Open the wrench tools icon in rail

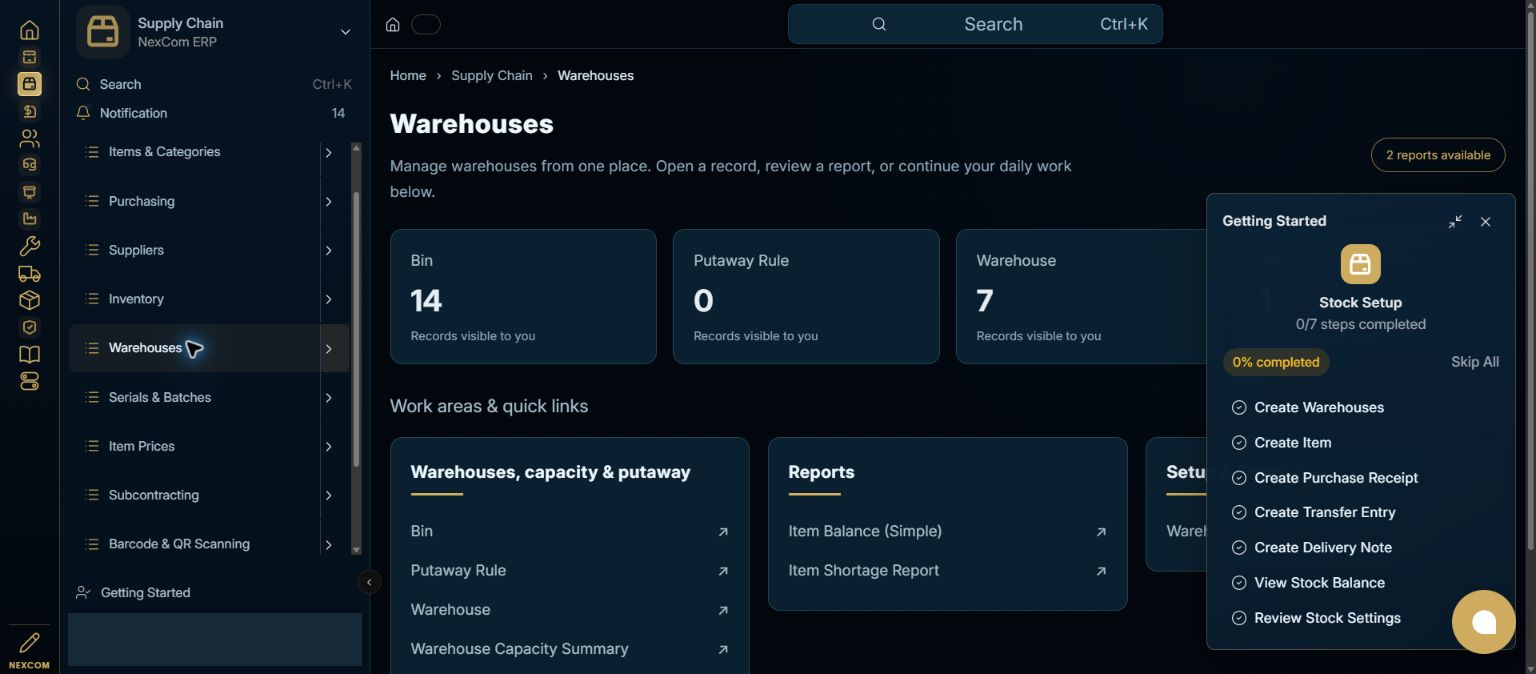click(29, 246)
